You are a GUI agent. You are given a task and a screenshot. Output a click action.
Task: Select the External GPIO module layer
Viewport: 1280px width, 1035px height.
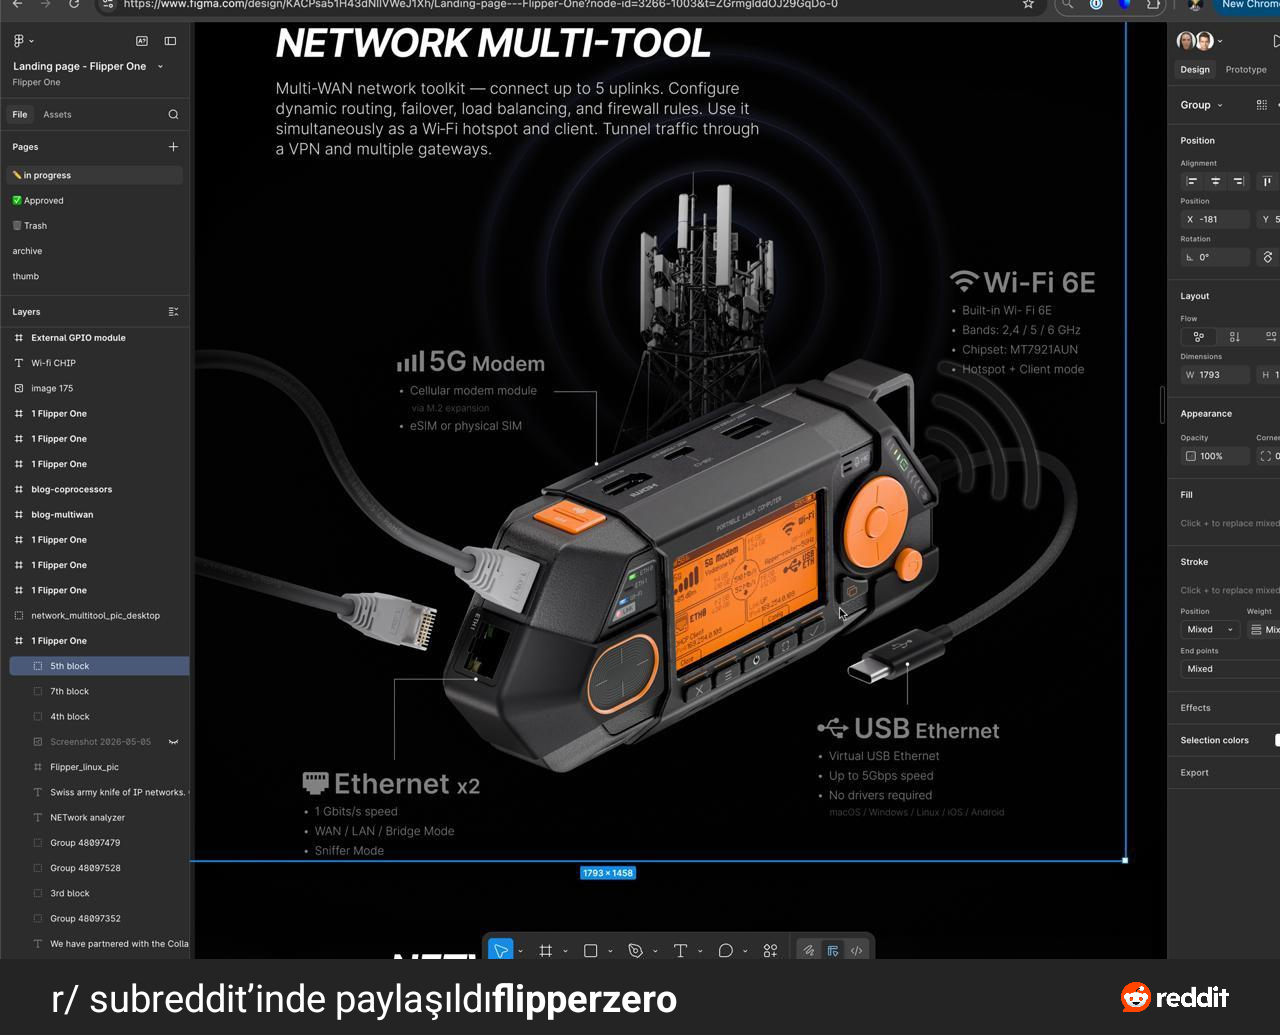pyautogui.click(x=97, y=338)
